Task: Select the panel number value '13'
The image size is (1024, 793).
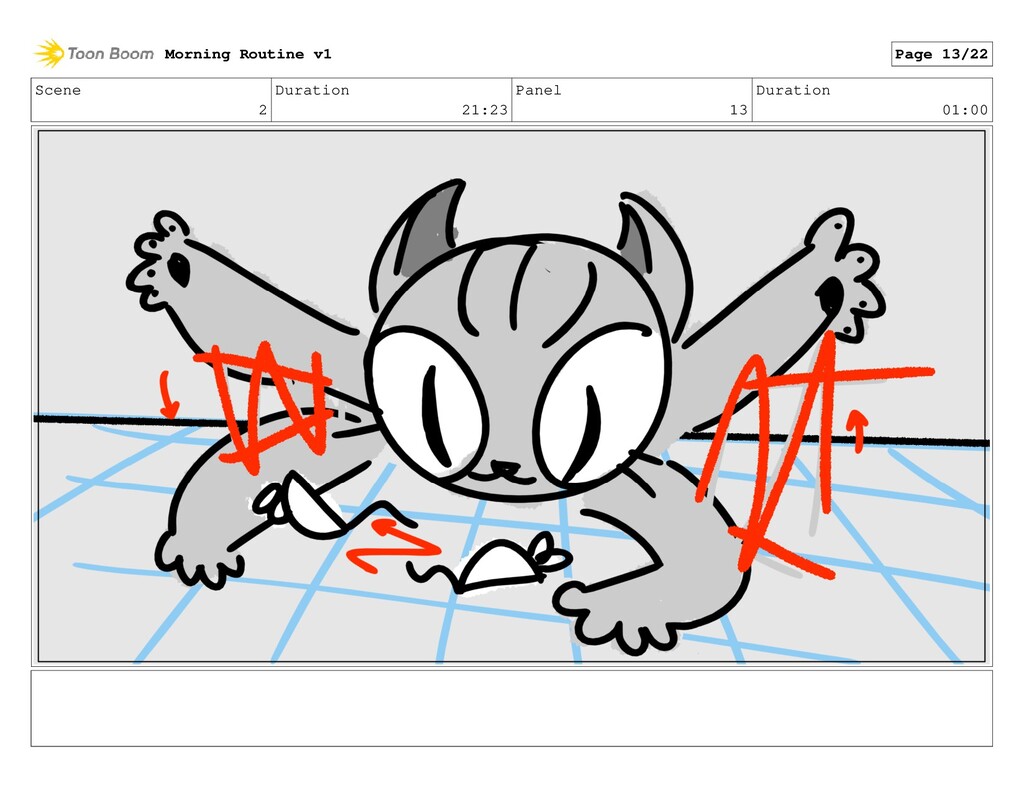Action: 739,110
